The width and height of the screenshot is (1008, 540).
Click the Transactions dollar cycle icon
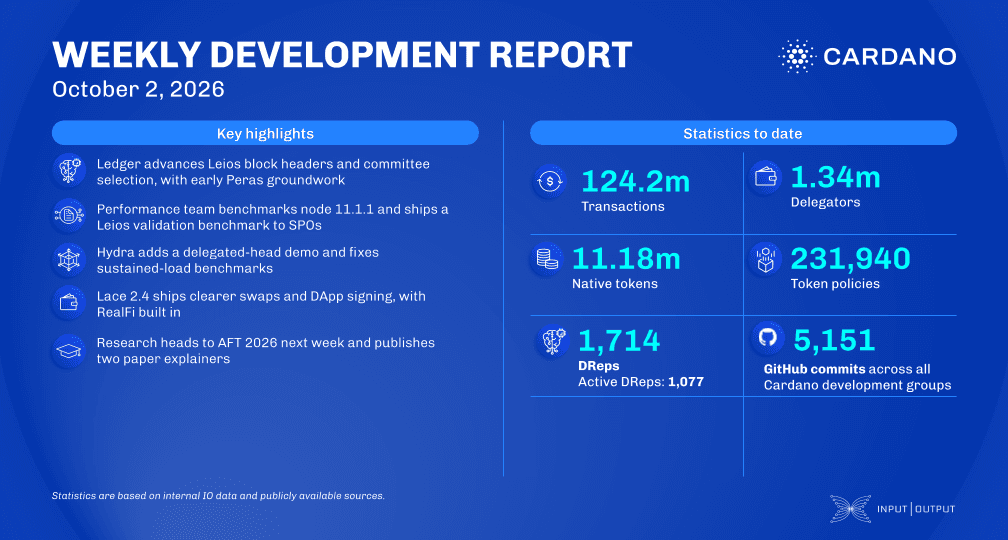pyautogui.click(x=550, y=182)
